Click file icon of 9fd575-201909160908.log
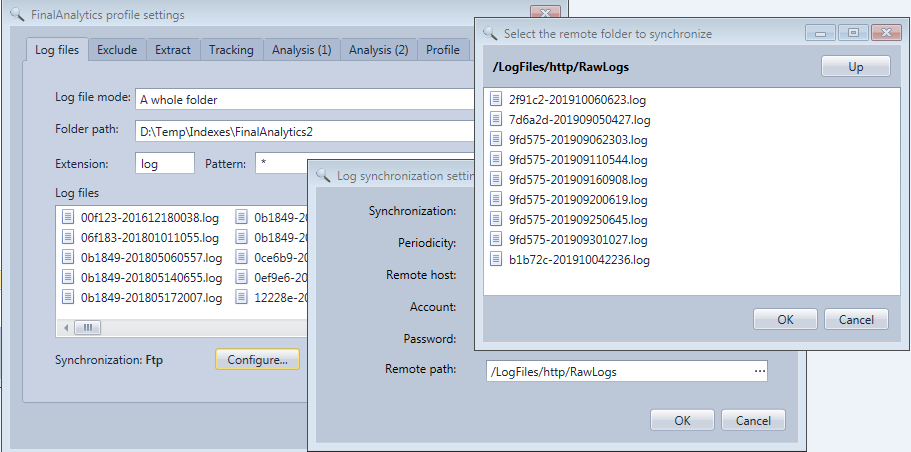The image size is (911, 452). pyautogui.click(x=496, y=179)
